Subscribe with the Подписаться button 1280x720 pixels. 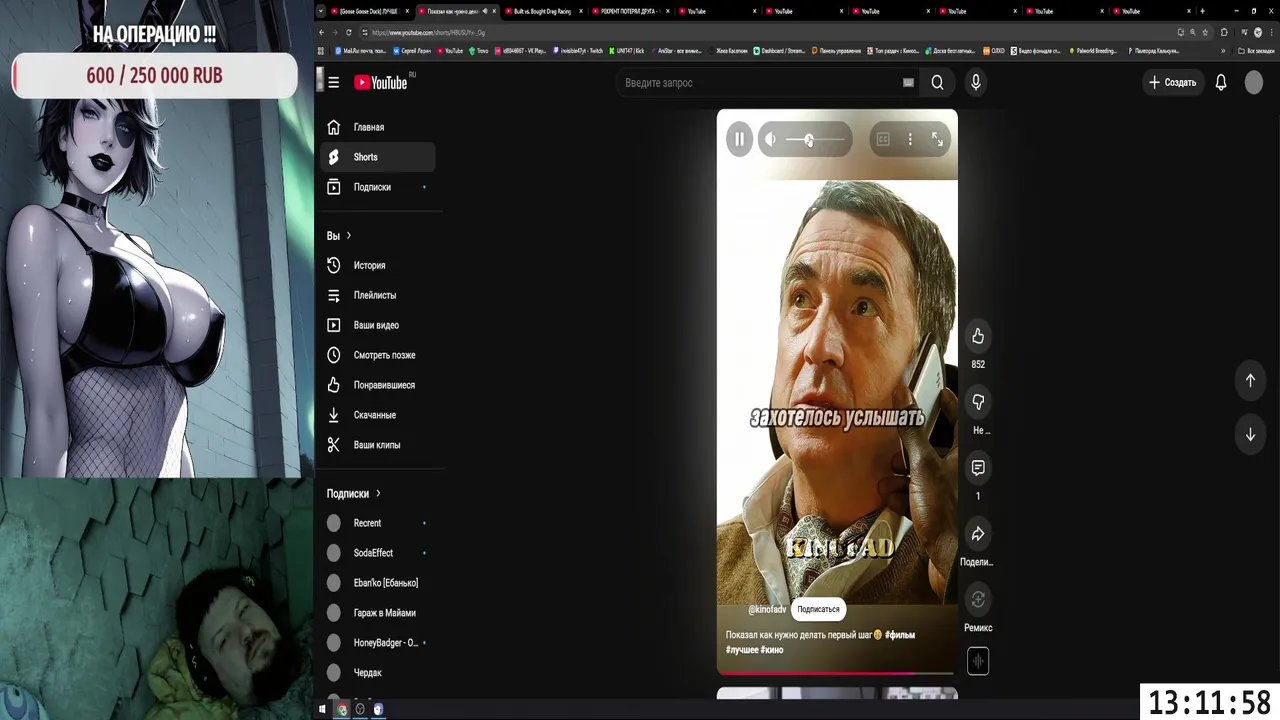point(818,609)
